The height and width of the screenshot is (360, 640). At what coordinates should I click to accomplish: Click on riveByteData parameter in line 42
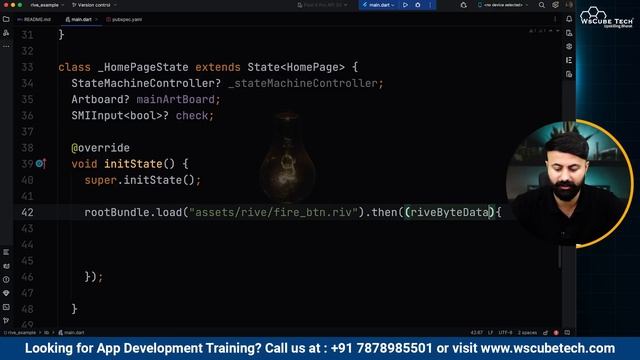click(x=449, y=212)
